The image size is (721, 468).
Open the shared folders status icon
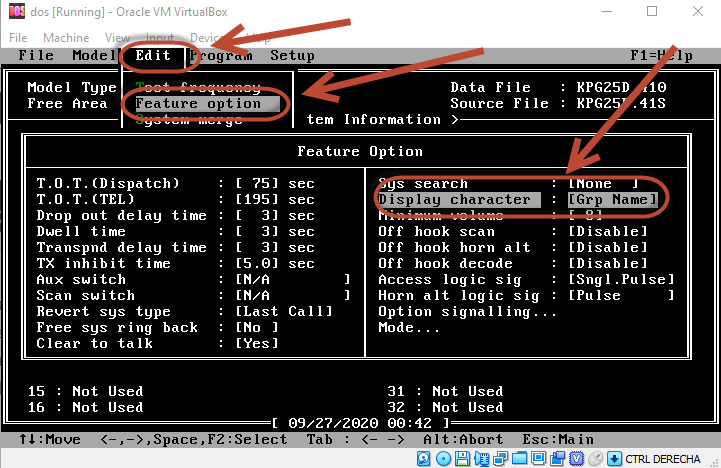pyautogui.click(x=519, y=458)
